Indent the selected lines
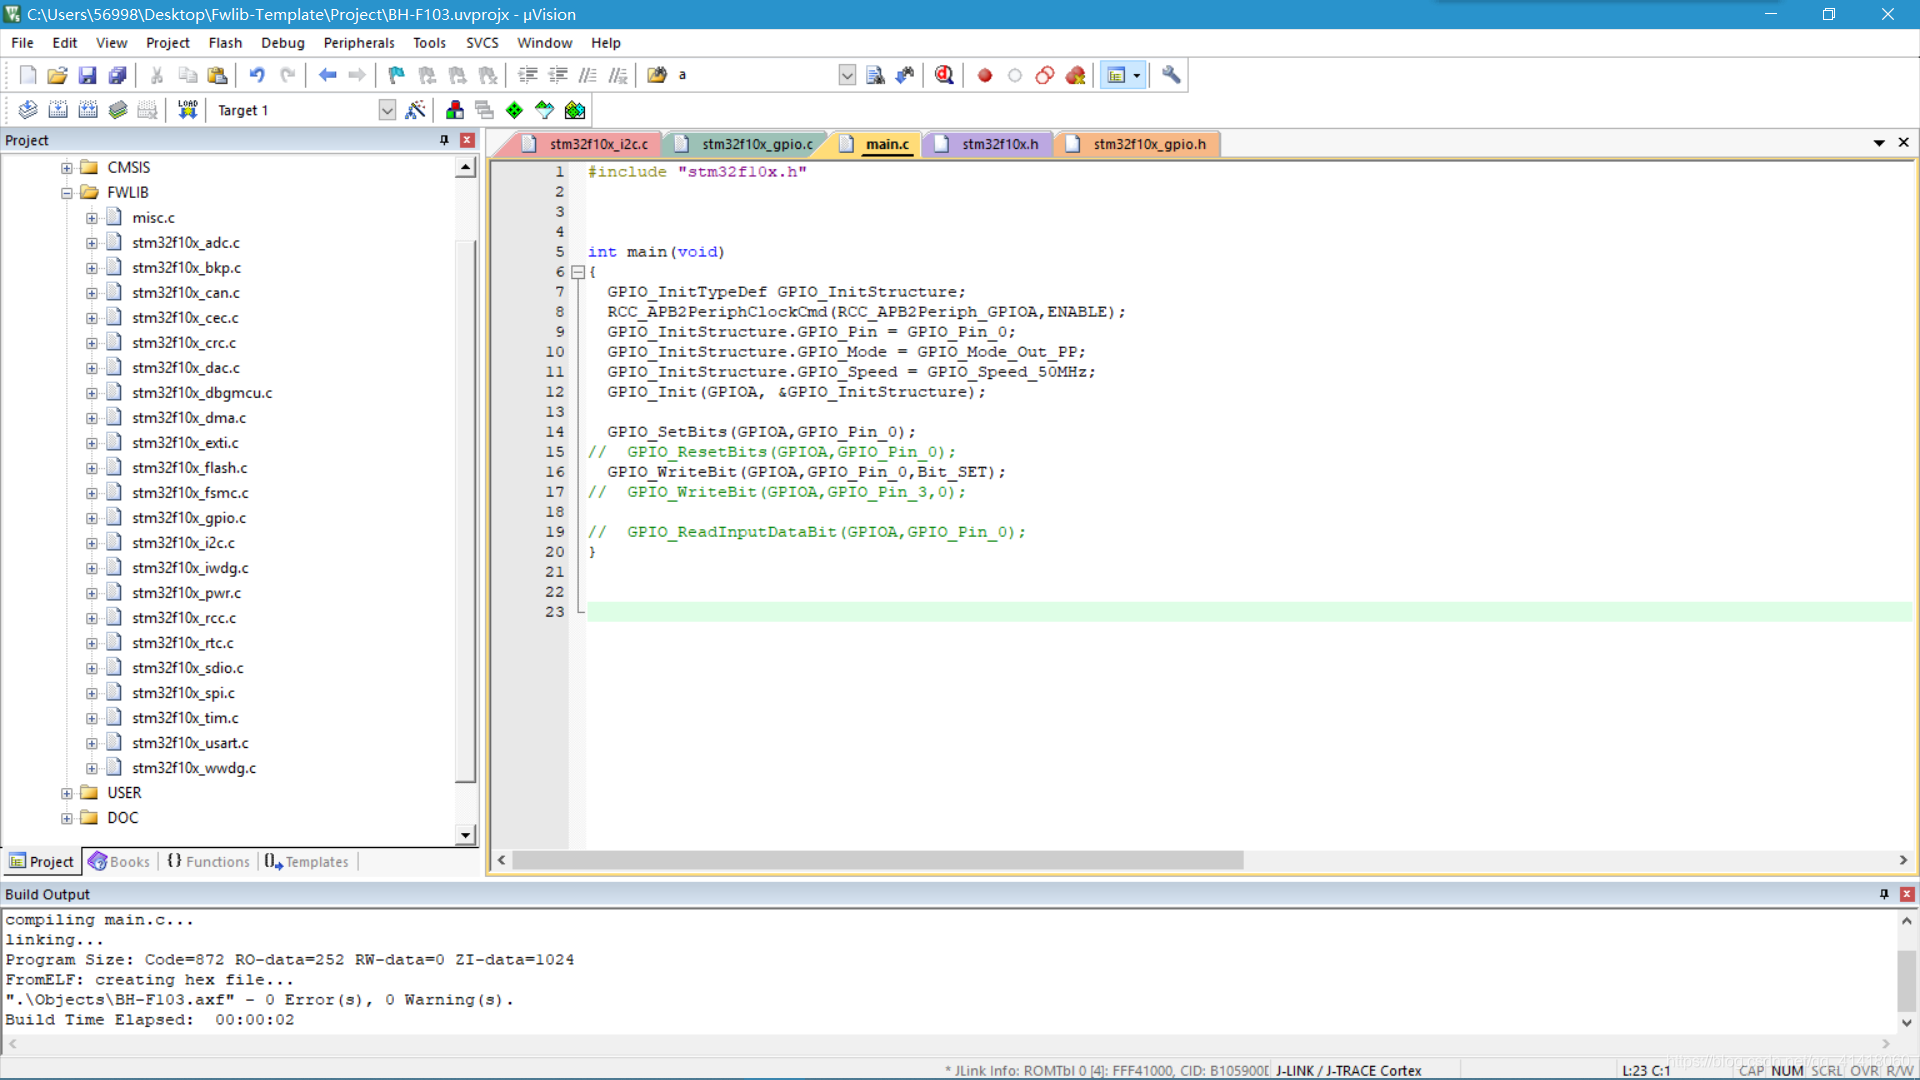The height and width of the screenshot is (1080, 1920). pyautogui.click(x=528, y=75)
